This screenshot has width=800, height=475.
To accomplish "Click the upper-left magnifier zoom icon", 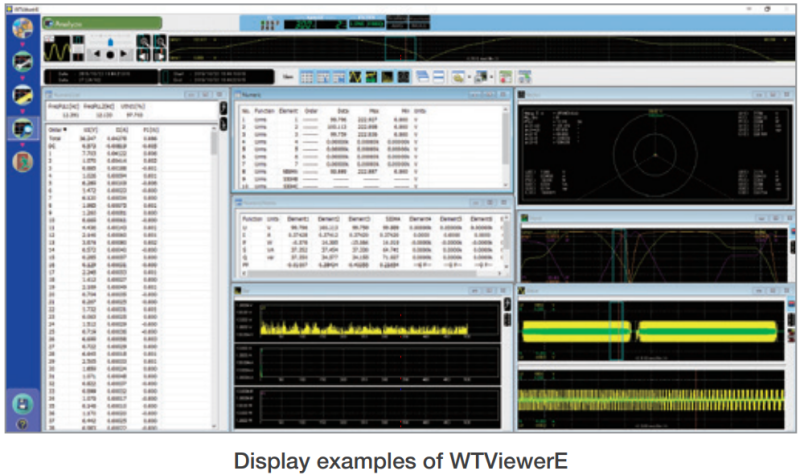I will click(x=143, y=41).
